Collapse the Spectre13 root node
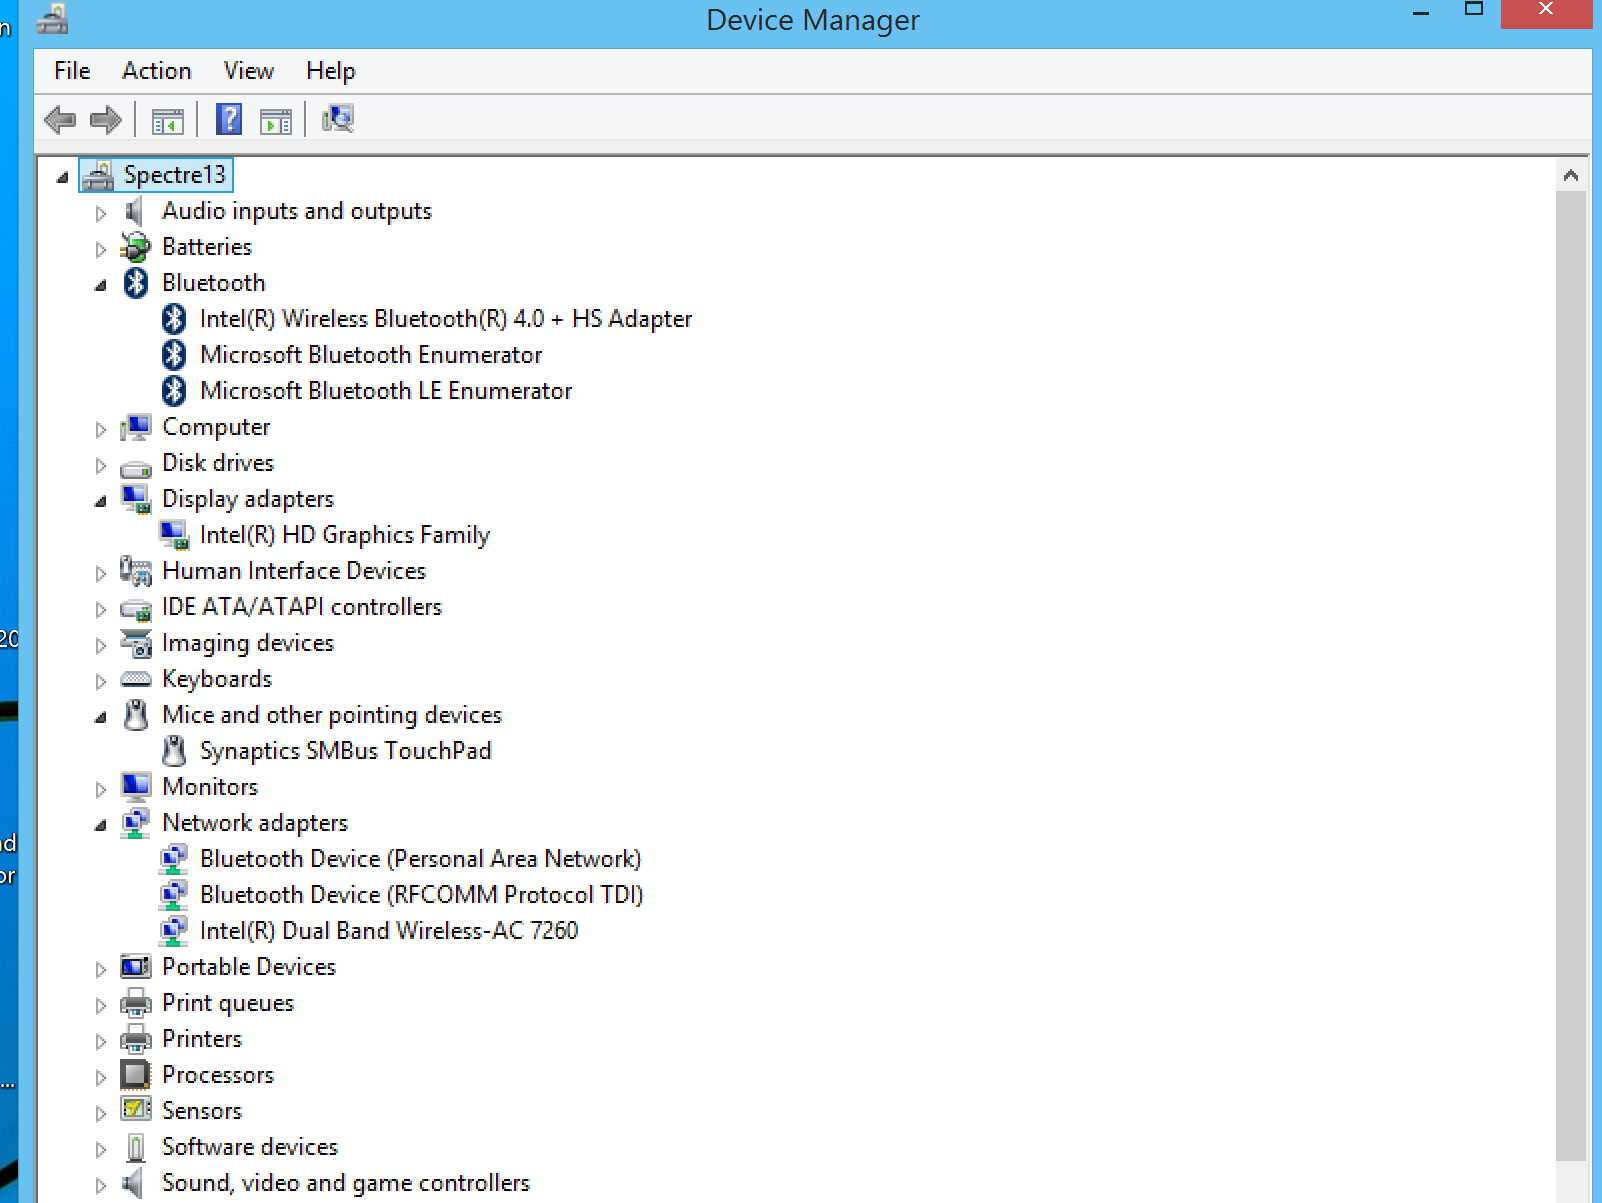 tap(63, 177)
